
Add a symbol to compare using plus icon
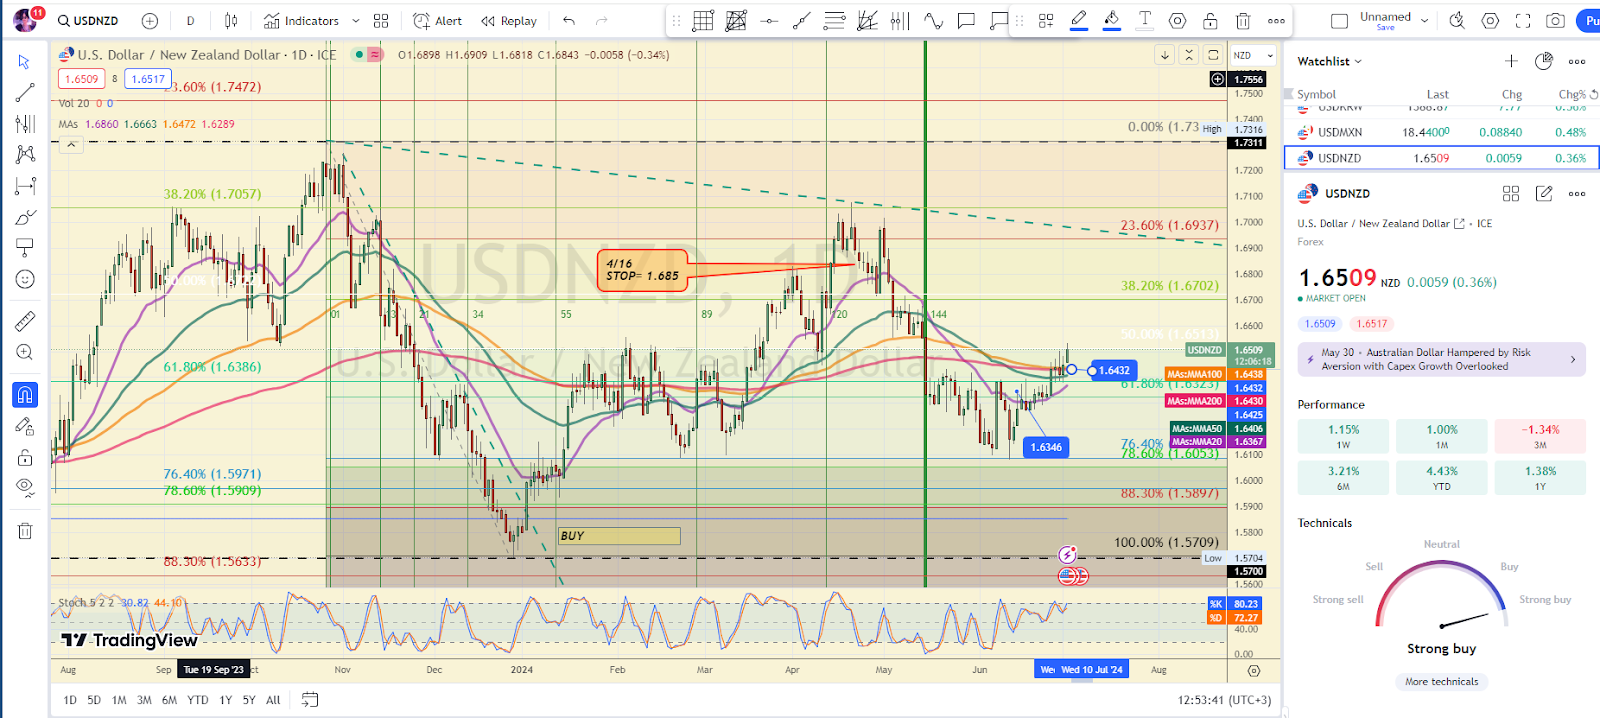pyautogui.click(x=150, y=21)
